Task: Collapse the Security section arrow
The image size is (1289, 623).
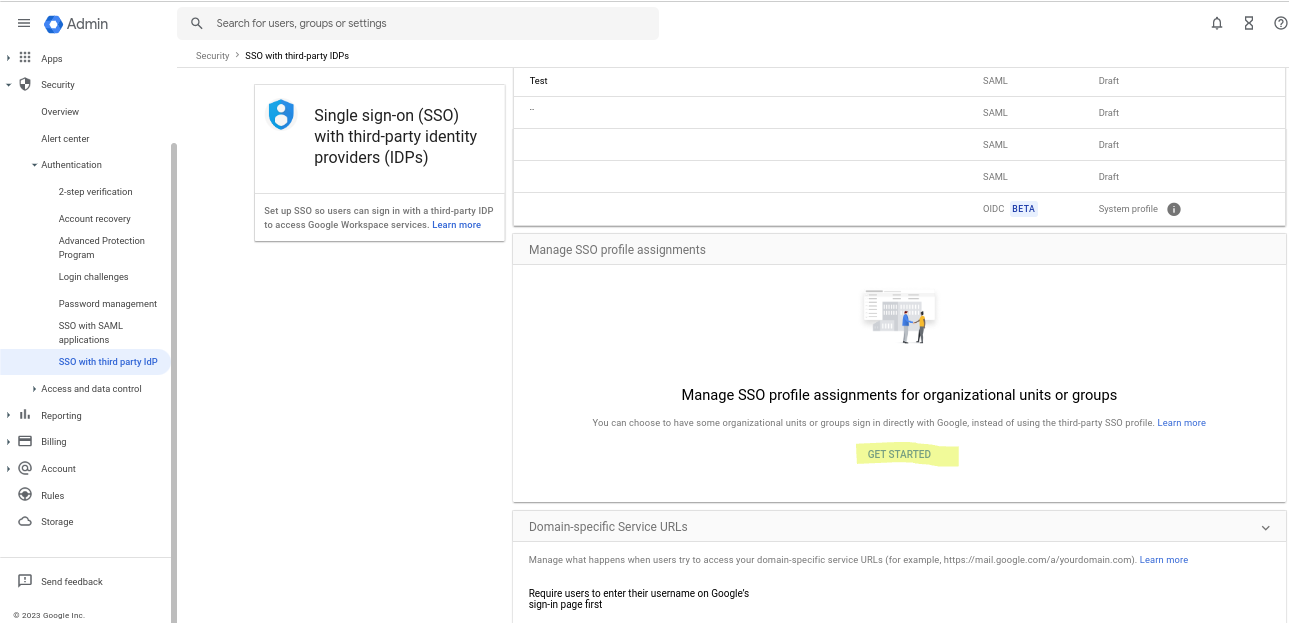Action: click(x=8, y=85)
